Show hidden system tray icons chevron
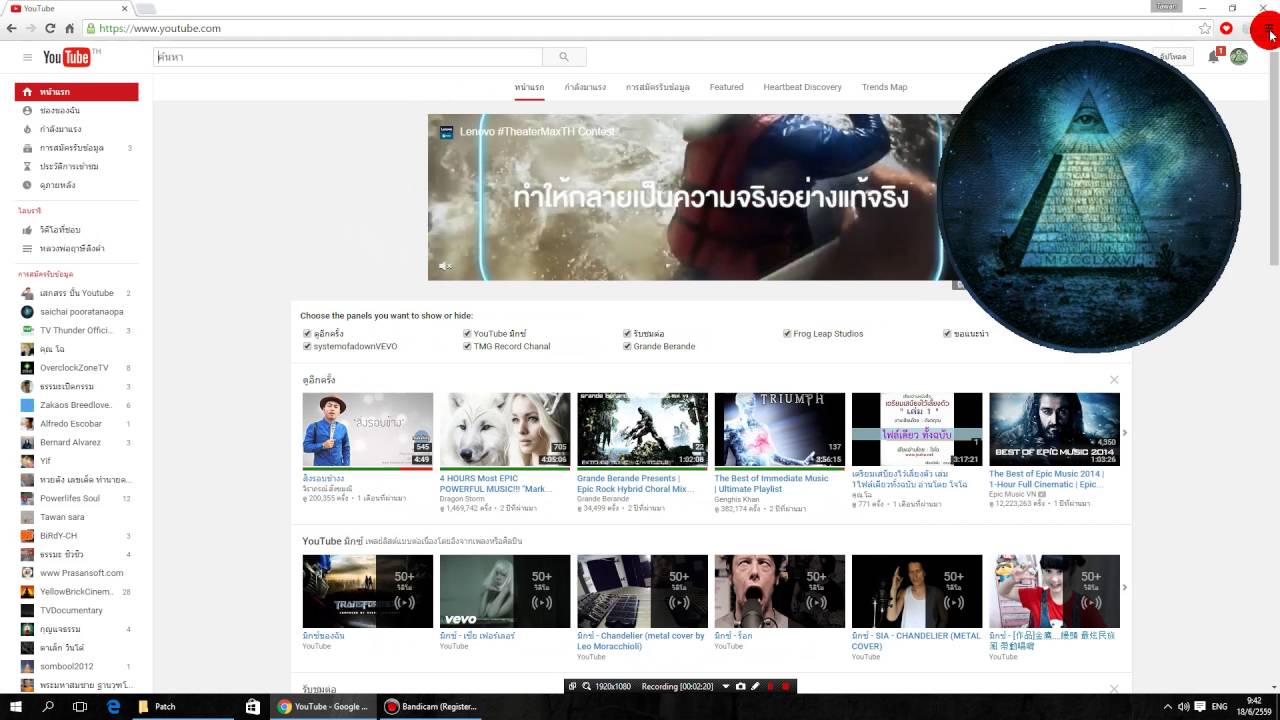The height and width of the screenshot is (720, 1280). [1167, 706]
